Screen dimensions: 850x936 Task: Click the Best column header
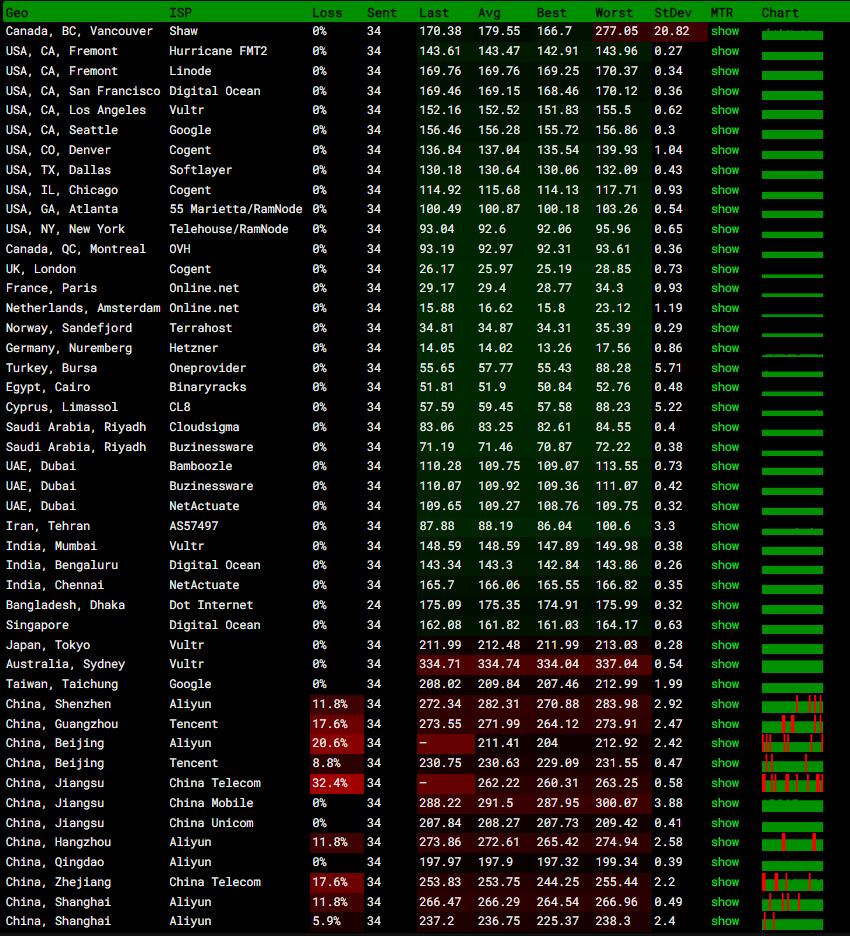(552, 13)
